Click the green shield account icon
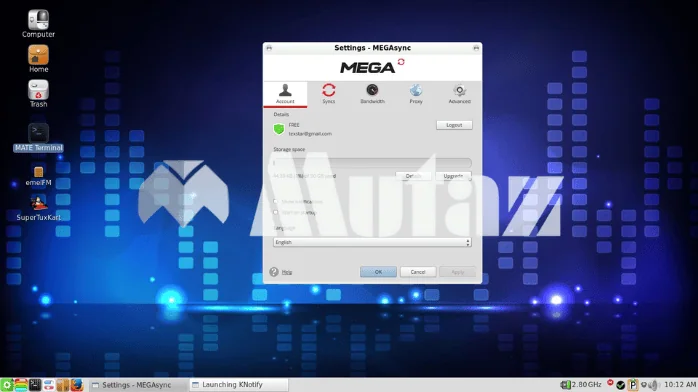 click(x=279, y=129)
